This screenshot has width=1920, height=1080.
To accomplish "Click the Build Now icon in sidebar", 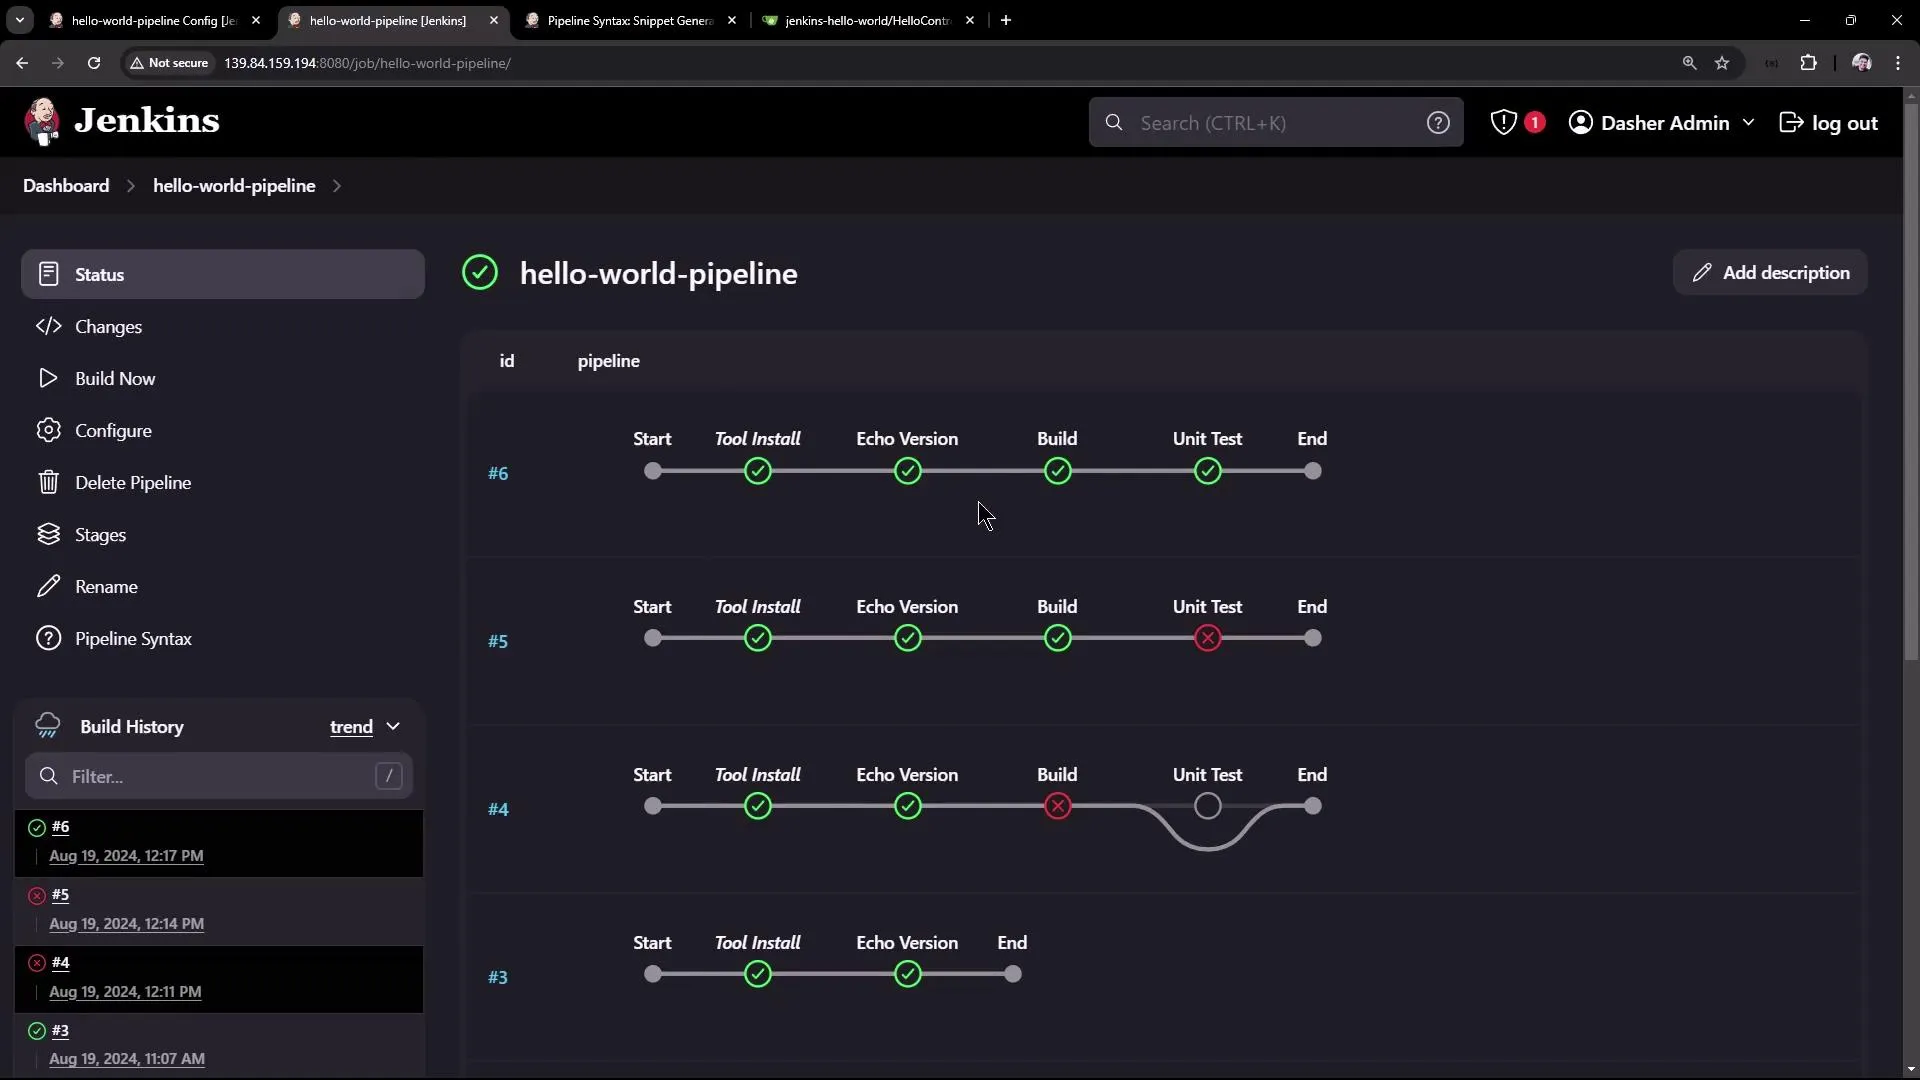I will point(48,378).
